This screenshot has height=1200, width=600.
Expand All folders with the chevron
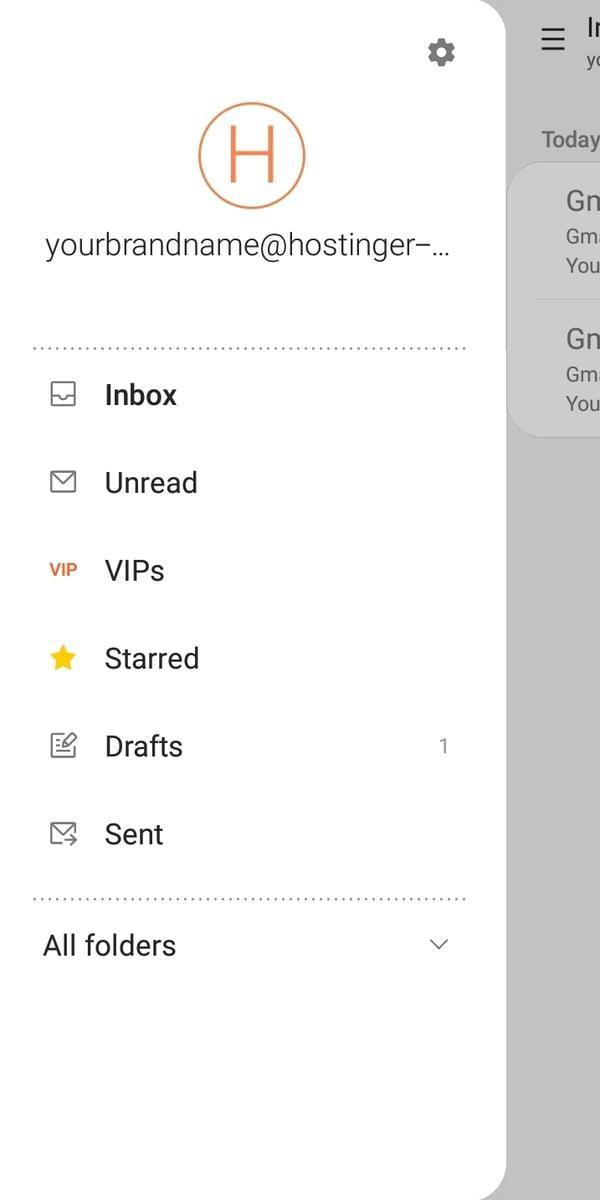(438, 945)
